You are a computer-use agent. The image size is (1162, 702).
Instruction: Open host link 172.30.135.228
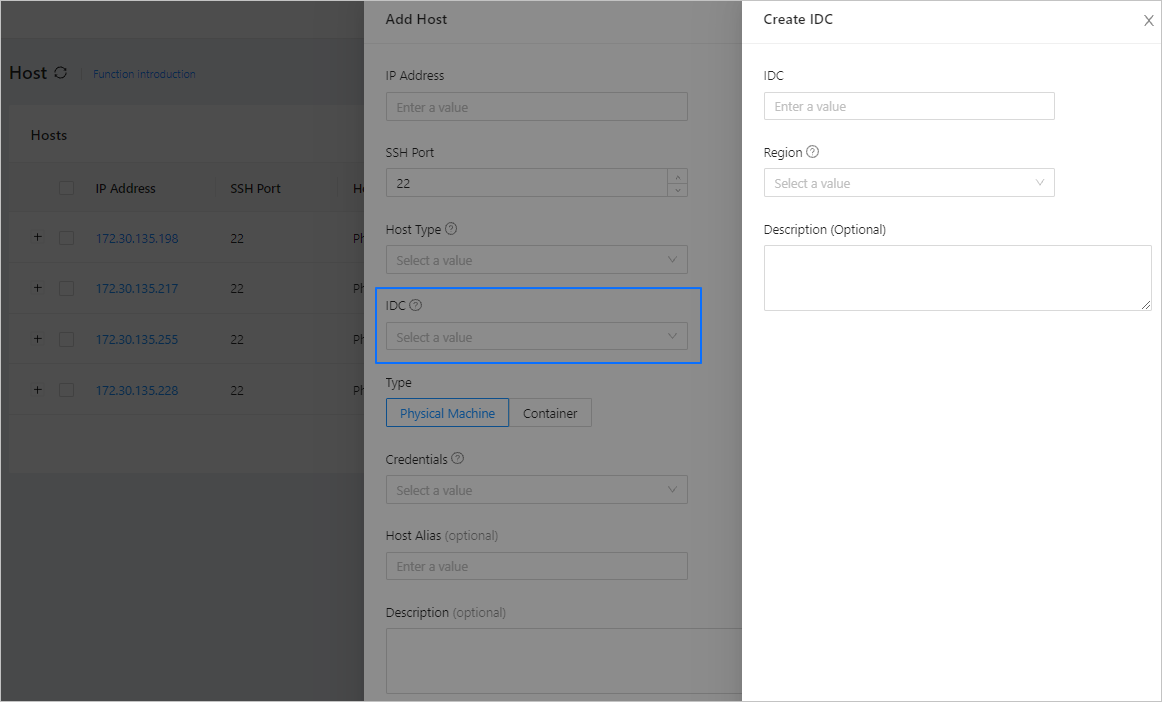[x=137, y=390]
